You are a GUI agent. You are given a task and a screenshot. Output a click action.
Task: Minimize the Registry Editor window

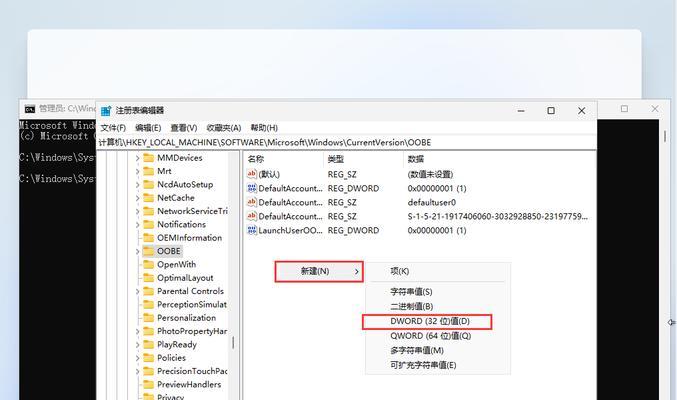(x=521, y=111)
